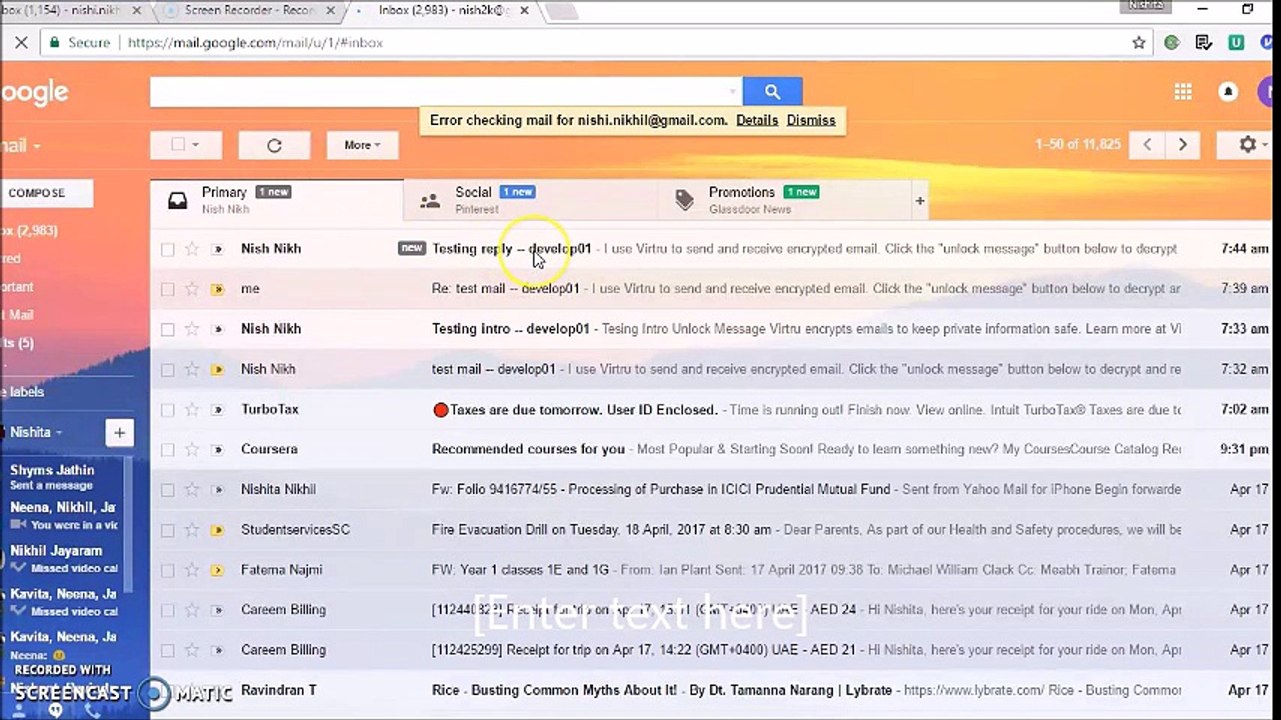Switch to the Promotions tab
Image resolution: width=1281 pixels, height=720 pixels.
785,200
